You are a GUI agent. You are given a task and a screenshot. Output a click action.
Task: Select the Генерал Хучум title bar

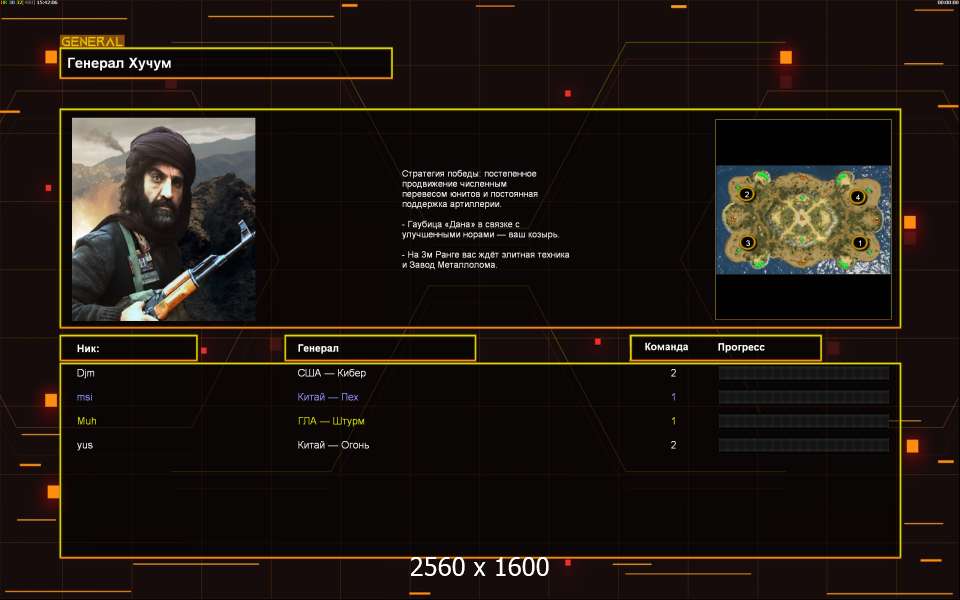[226, 63]
